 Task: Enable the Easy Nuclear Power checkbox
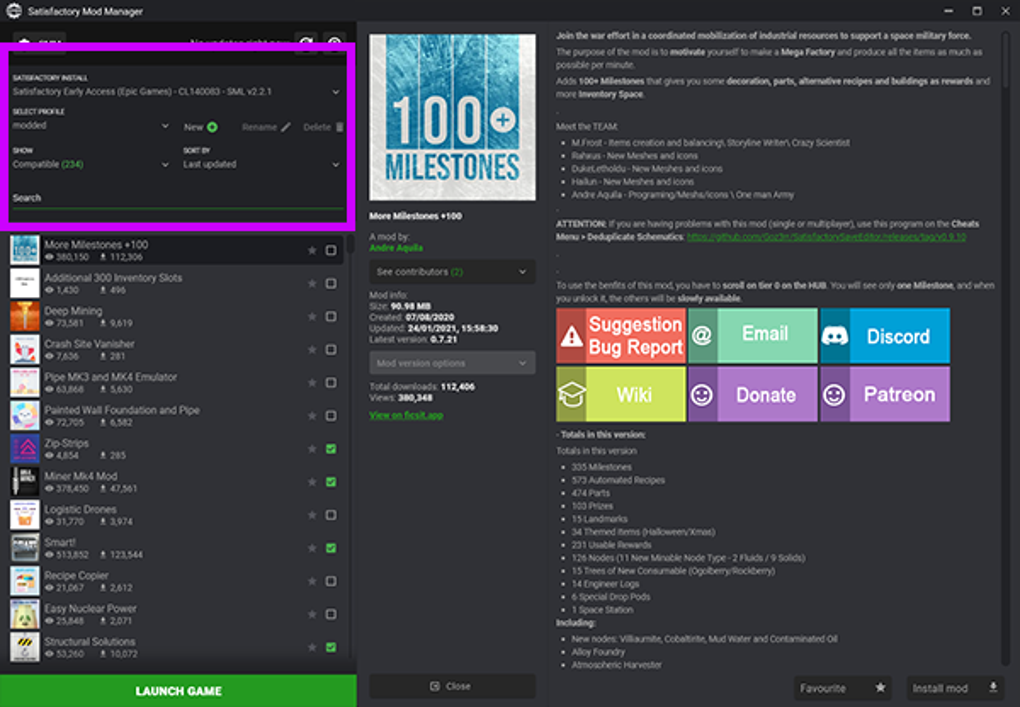(x=331, y=615)
